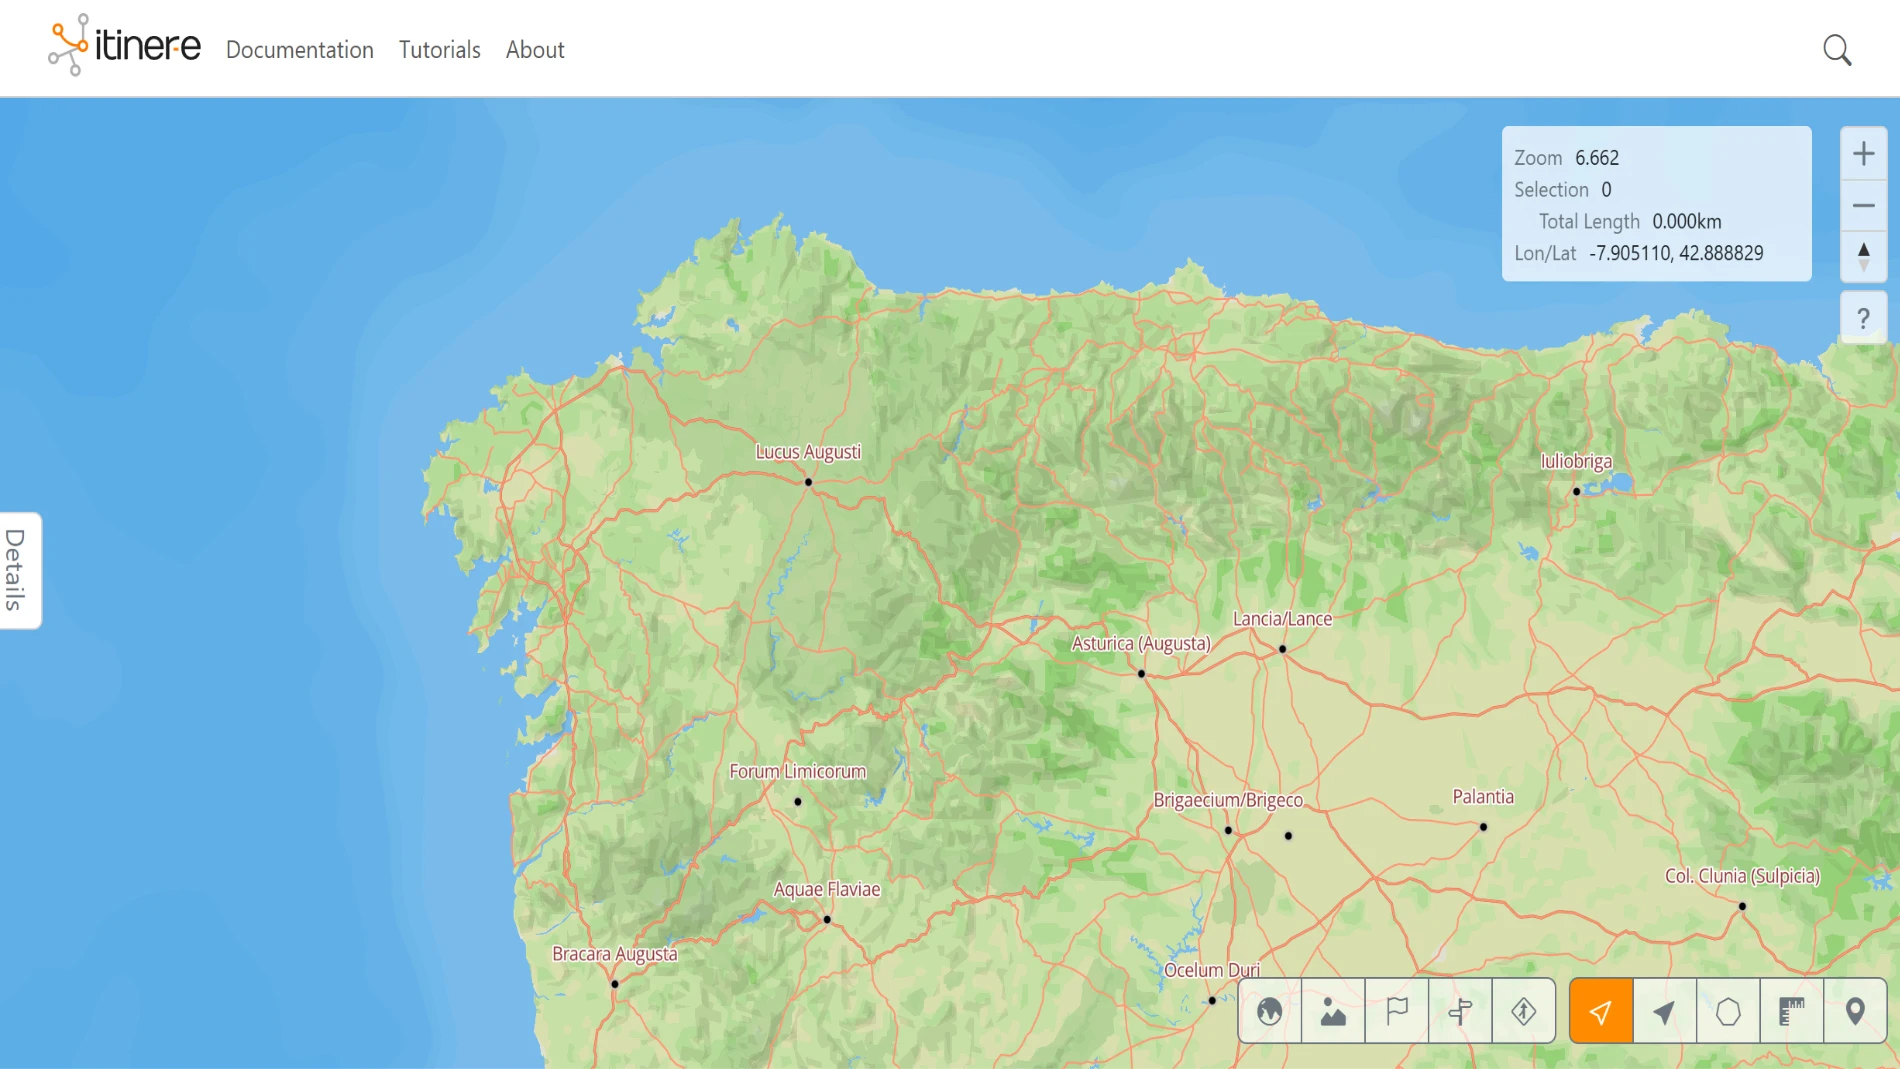Select the navigation cursor tool
1900x1069 pixels.
coord(1601,1010)
